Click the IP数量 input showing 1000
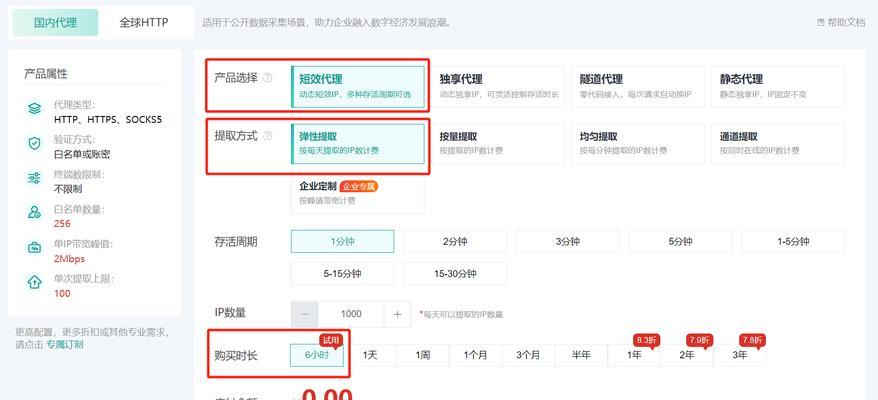This screenshot has width=878, height=400. click(x=351, y=314)
